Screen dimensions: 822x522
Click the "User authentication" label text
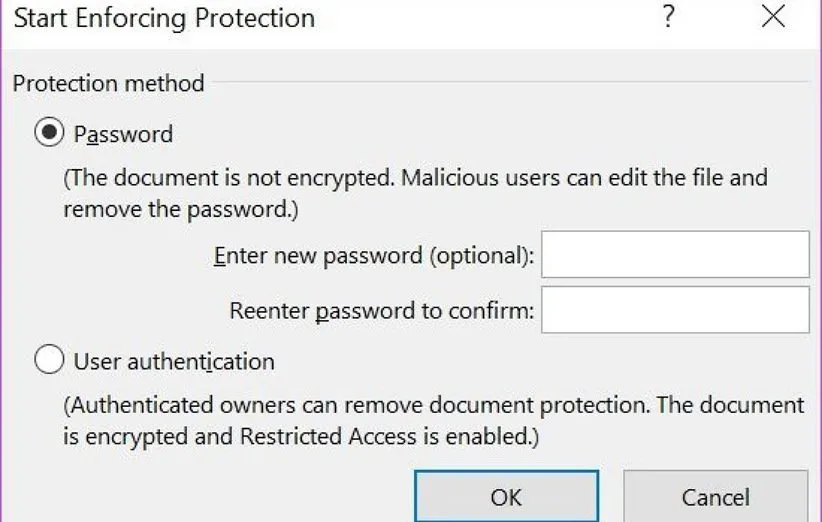tap(174, 361)
